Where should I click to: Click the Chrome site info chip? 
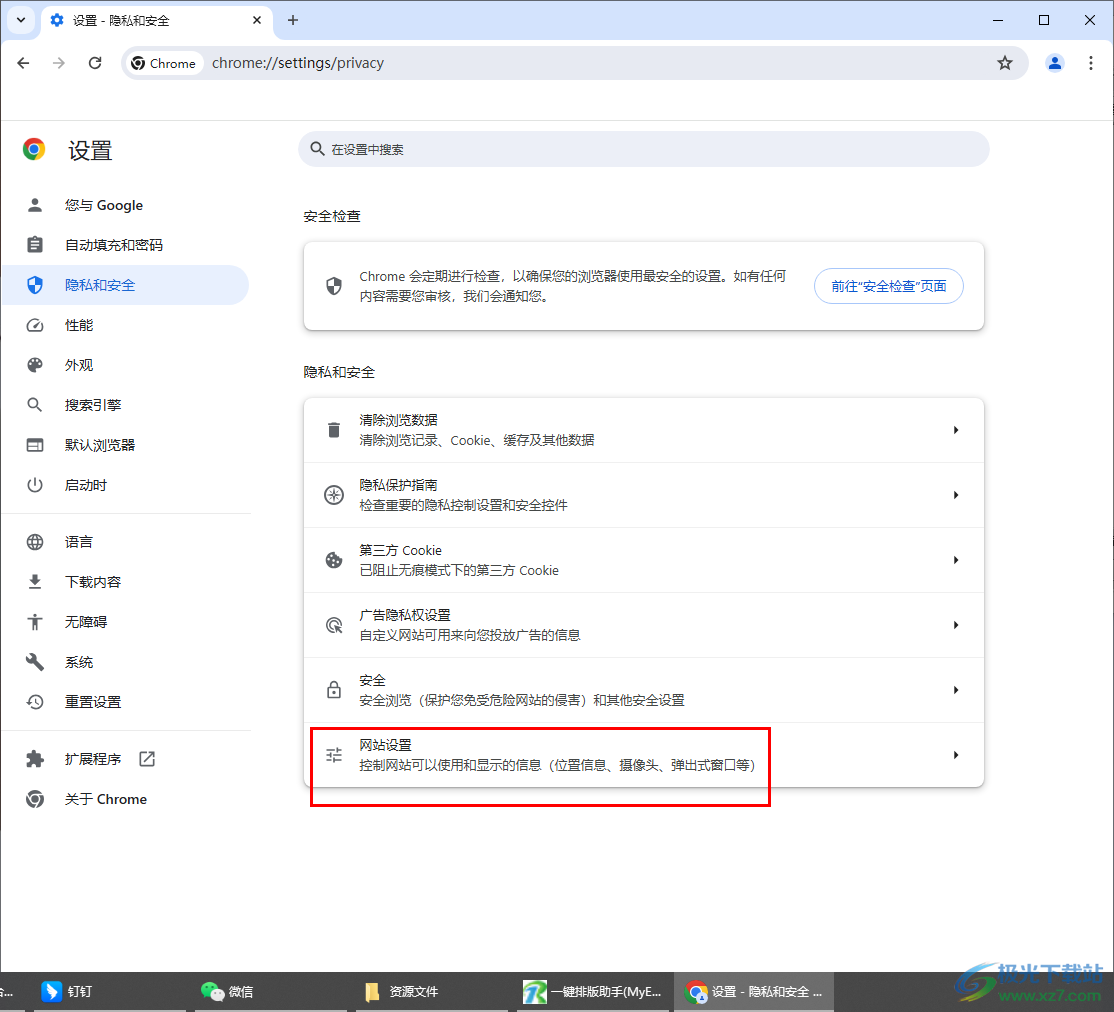164,63
